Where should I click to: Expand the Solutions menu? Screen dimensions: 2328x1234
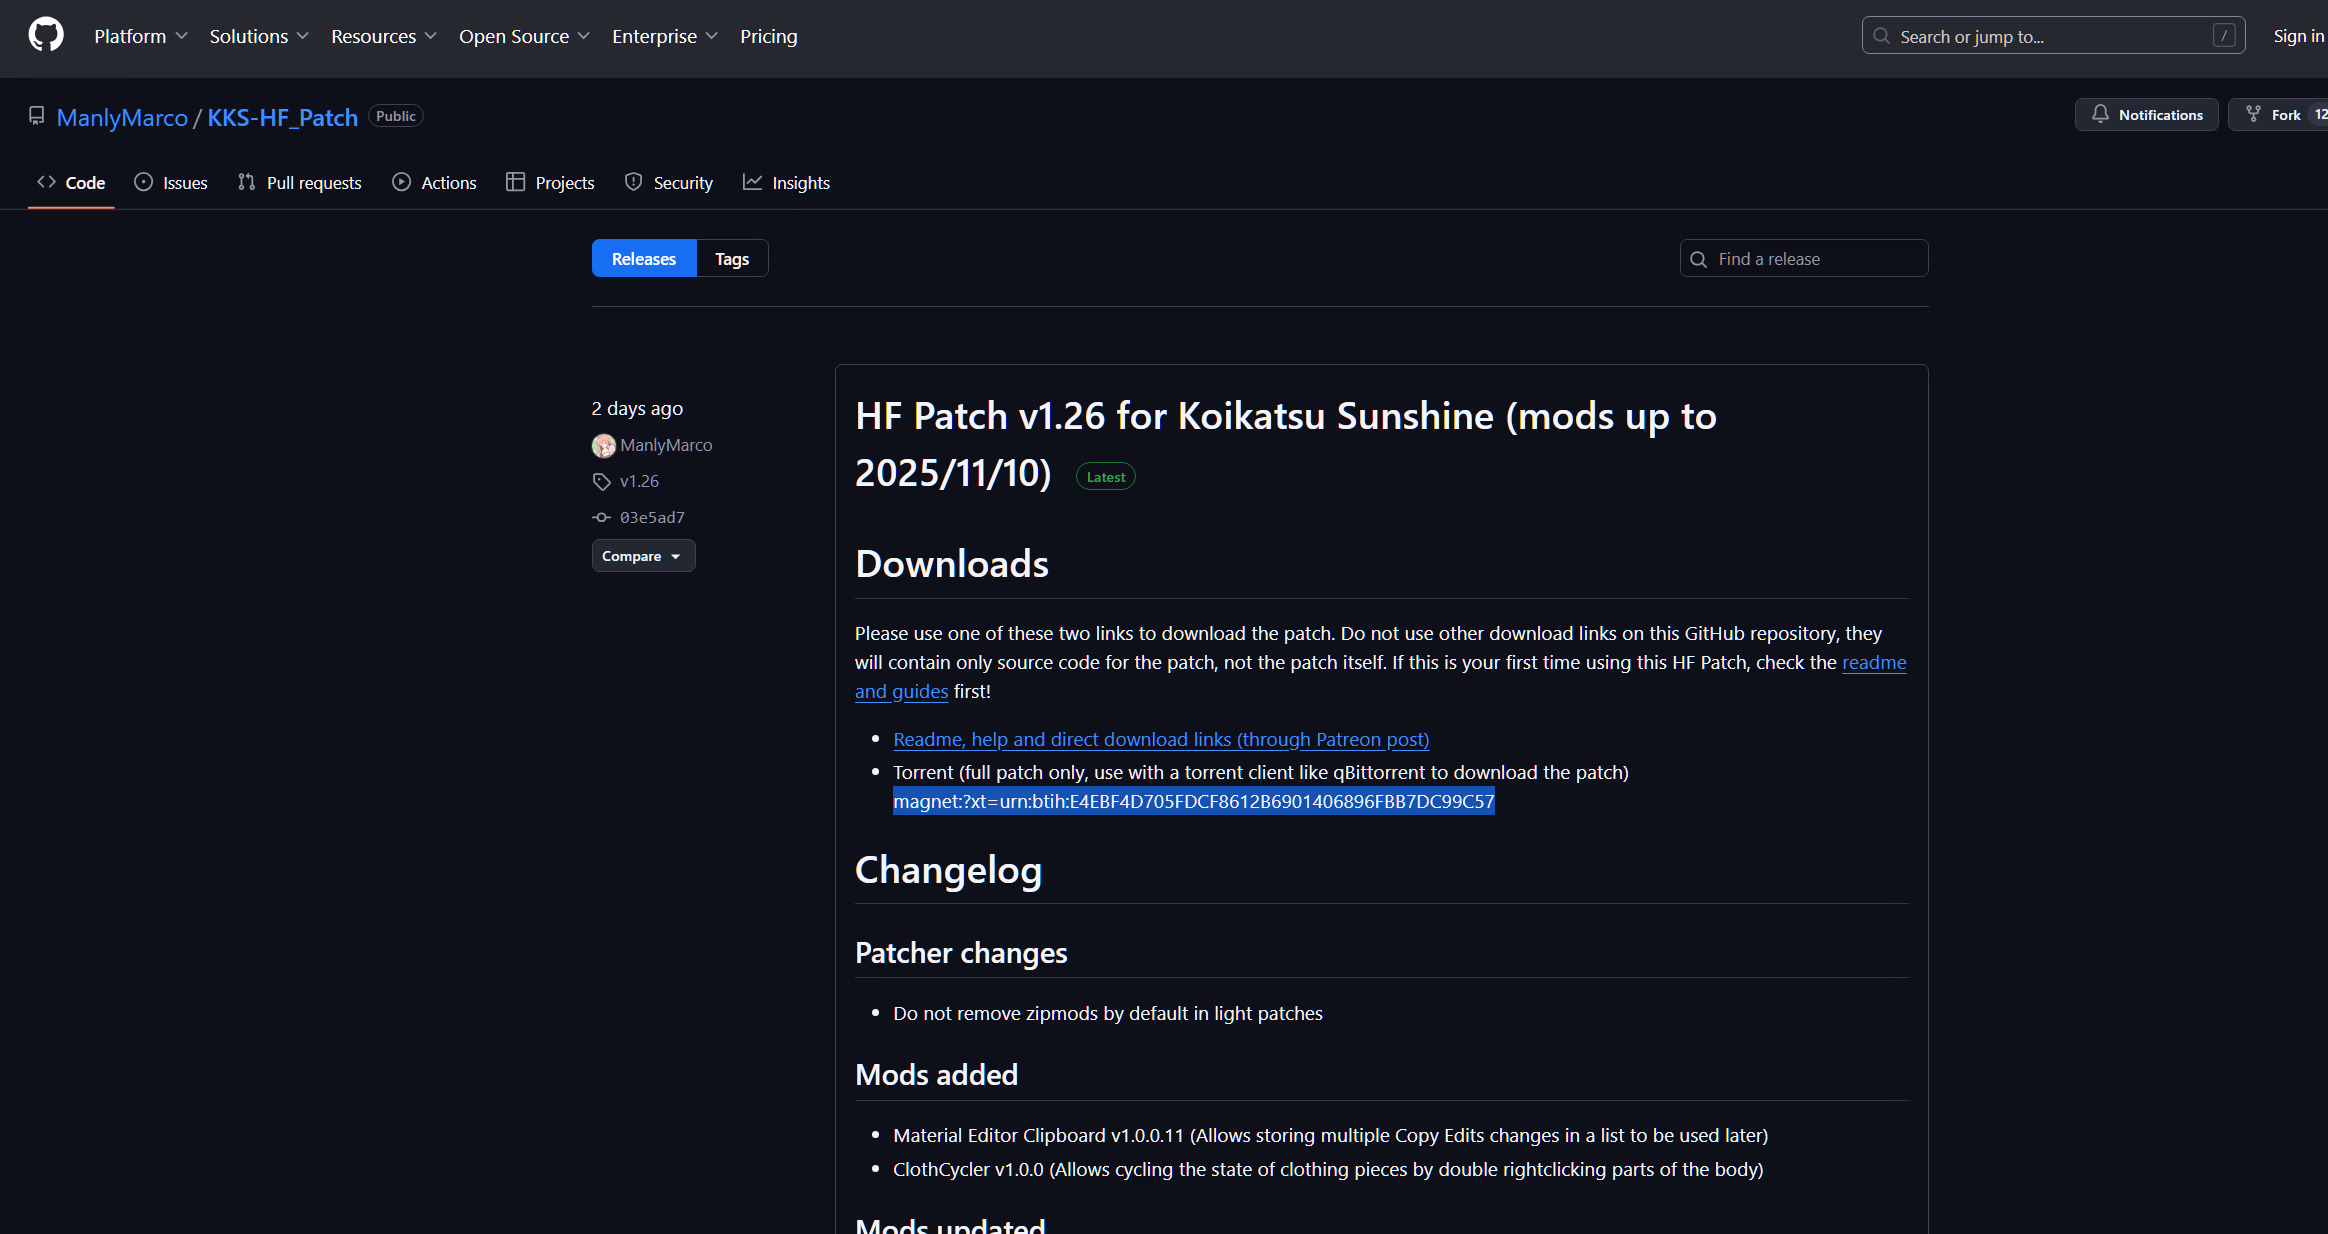258,36
